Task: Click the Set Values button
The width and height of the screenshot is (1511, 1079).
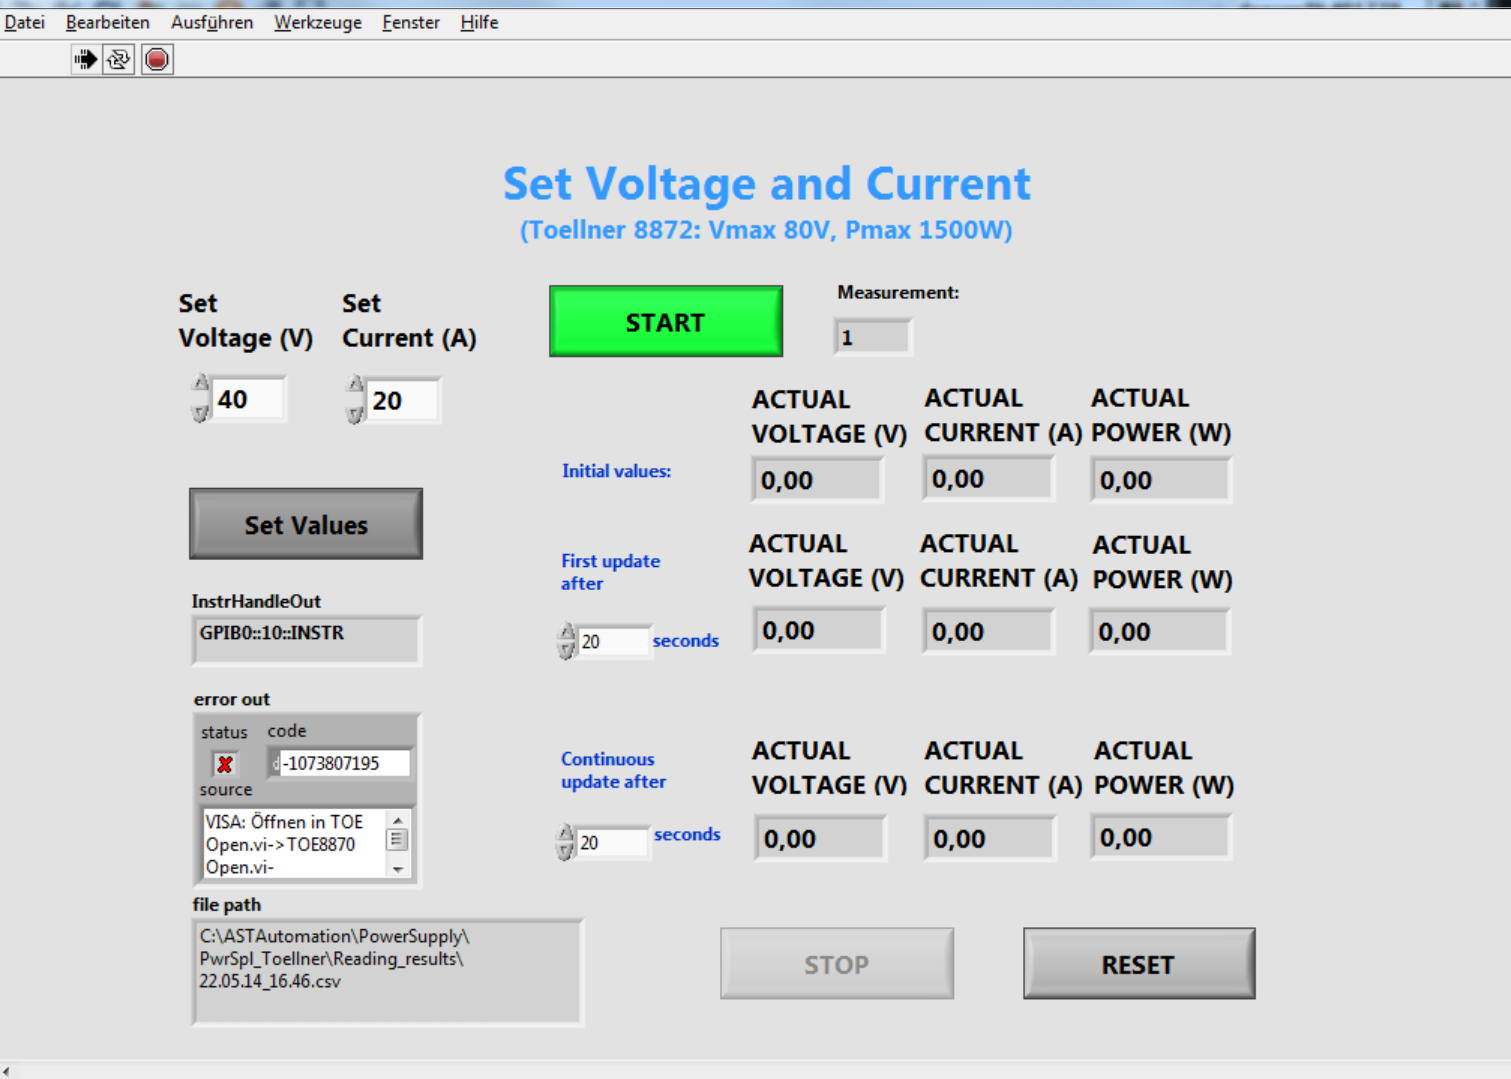Action: pos(306,524)
